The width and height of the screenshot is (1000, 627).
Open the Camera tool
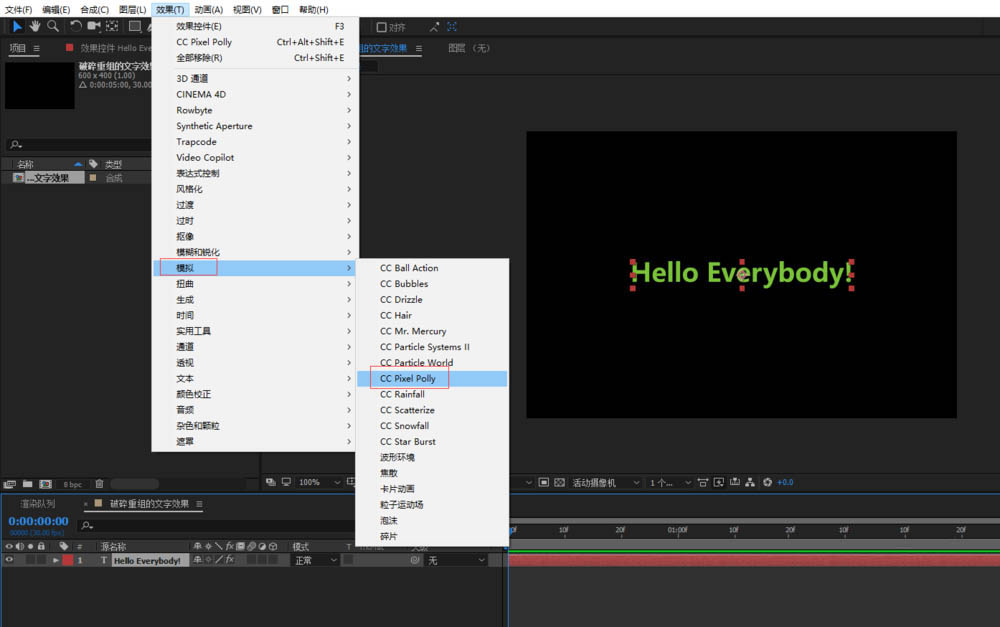point(94,26)
